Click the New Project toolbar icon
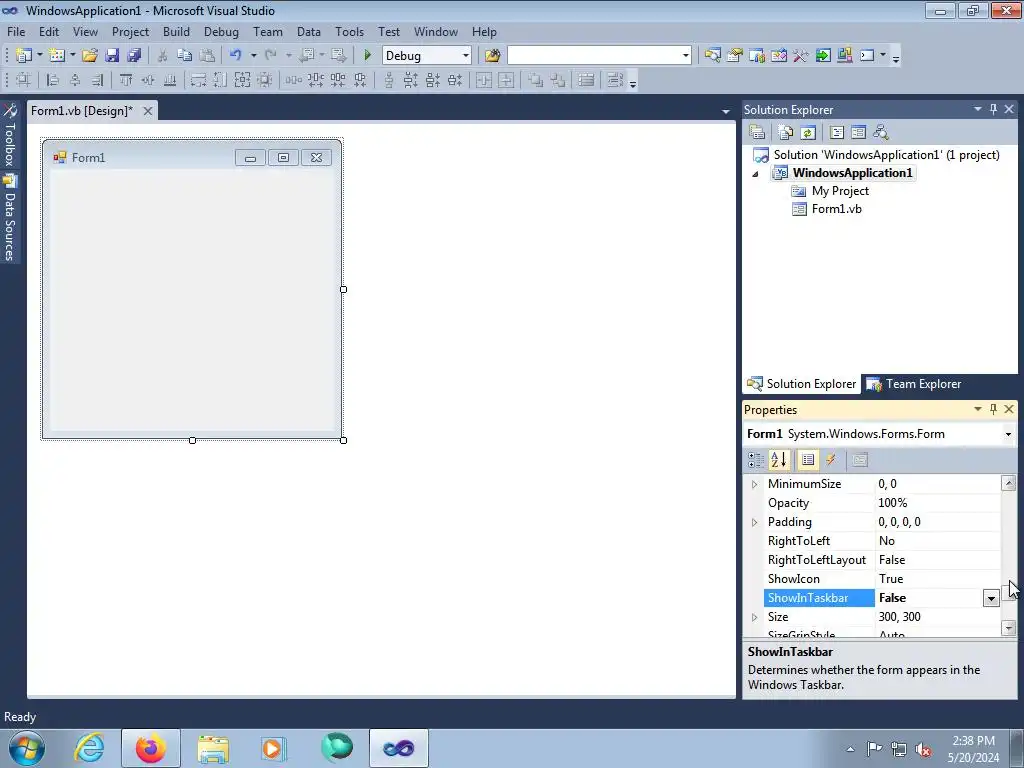Viewport: 1024px width, 768px height. (23, 56)
